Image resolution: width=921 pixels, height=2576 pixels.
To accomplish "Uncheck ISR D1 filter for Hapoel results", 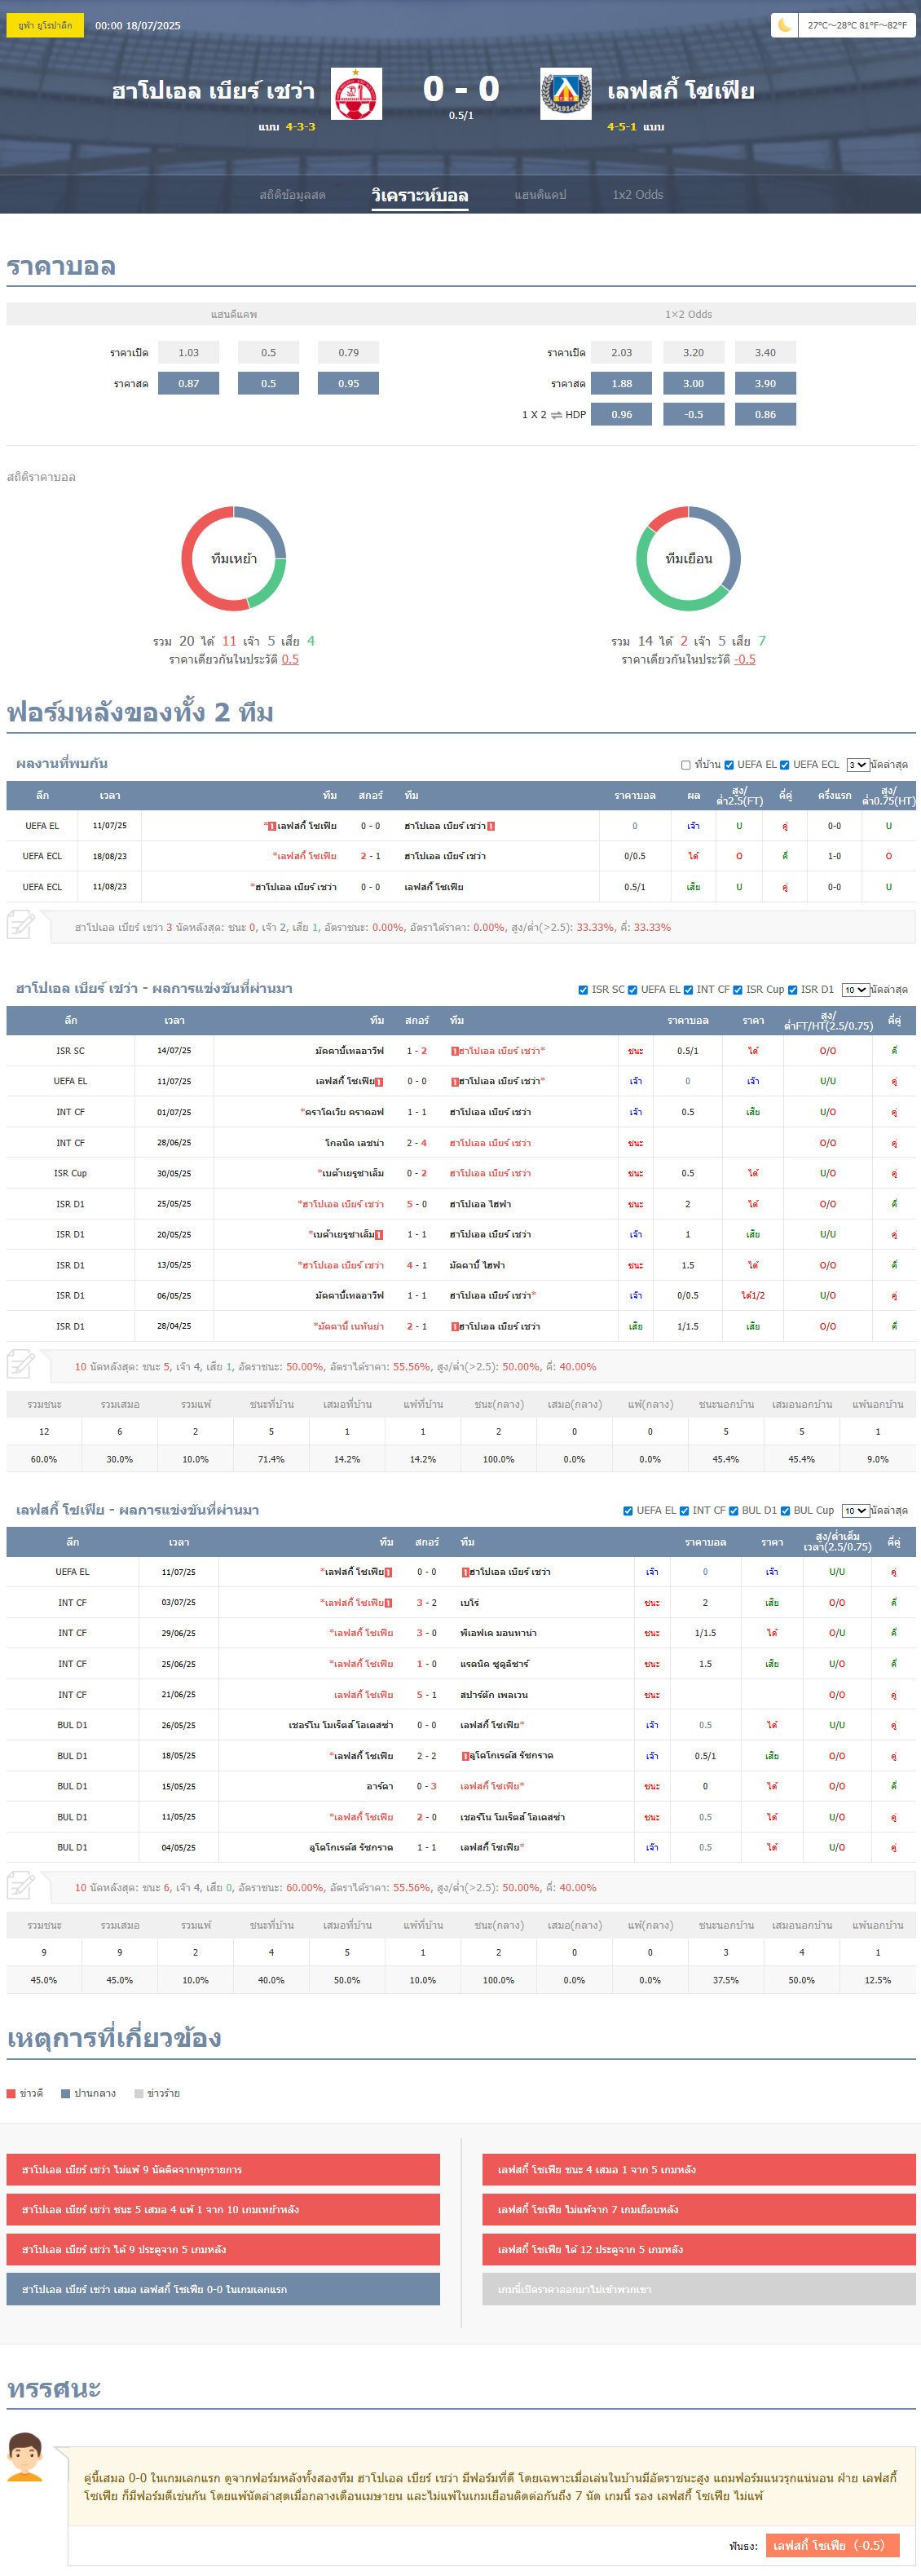I will 792,990.
